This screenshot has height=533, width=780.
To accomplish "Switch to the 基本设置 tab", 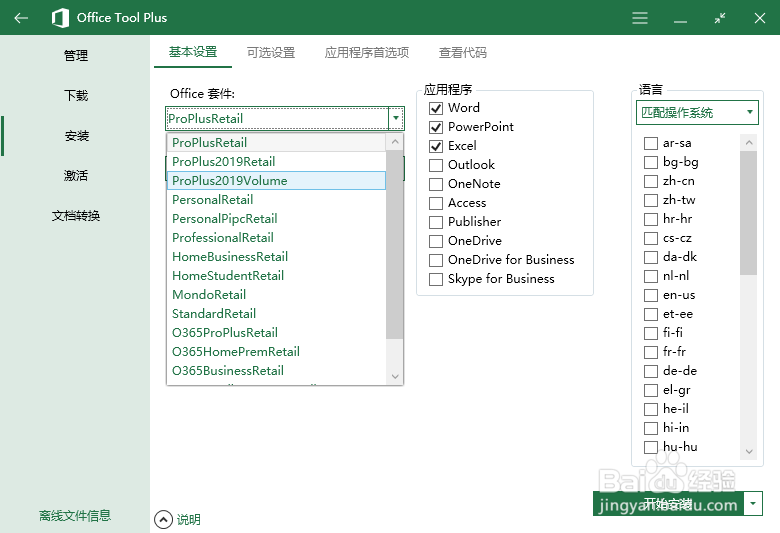I will coord(193,52).
